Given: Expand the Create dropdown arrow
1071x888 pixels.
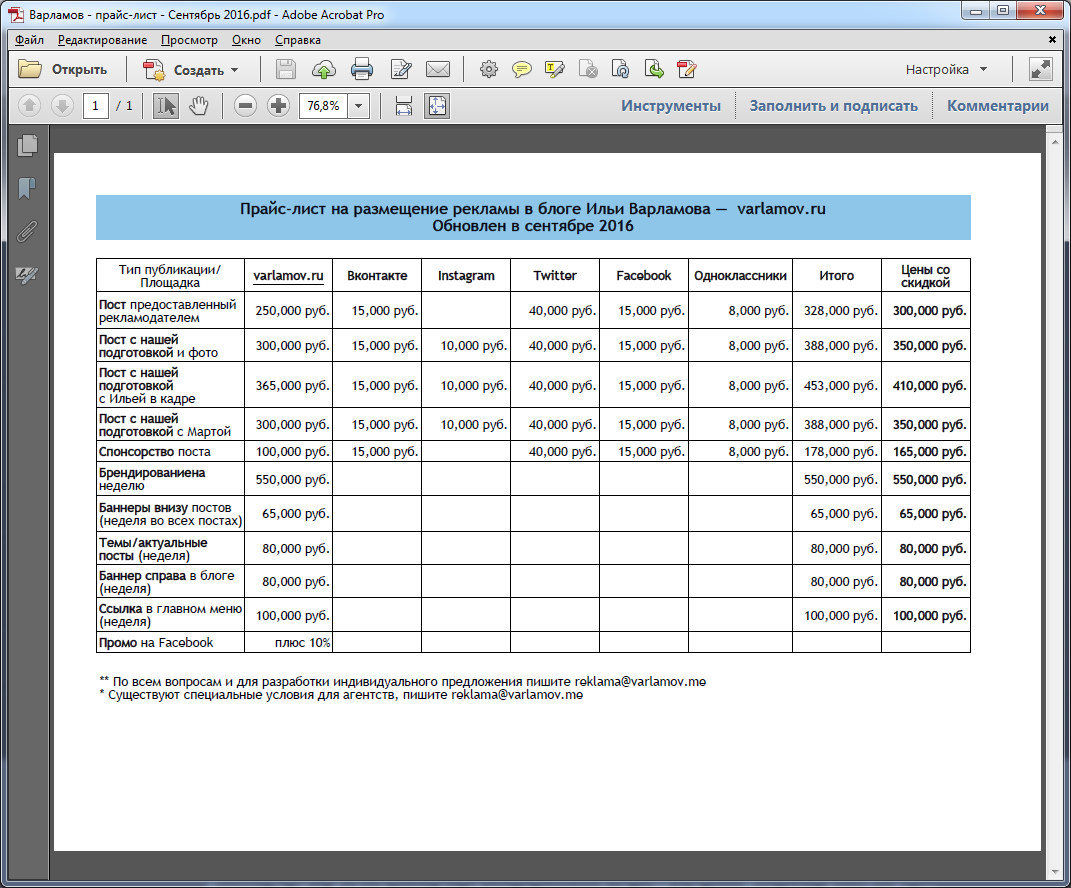Looking at the screenshot, I should point(234,70).
